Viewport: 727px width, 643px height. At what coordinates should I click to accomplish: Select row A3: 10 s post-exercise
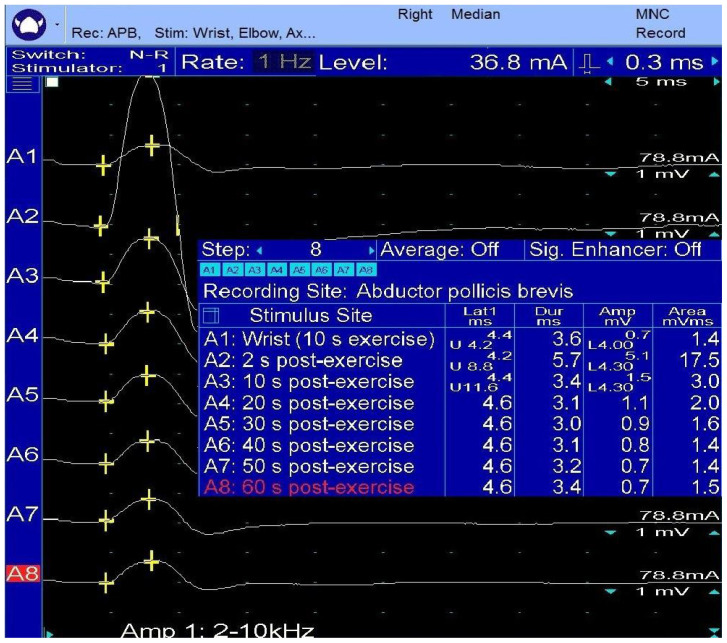(460, 382)
